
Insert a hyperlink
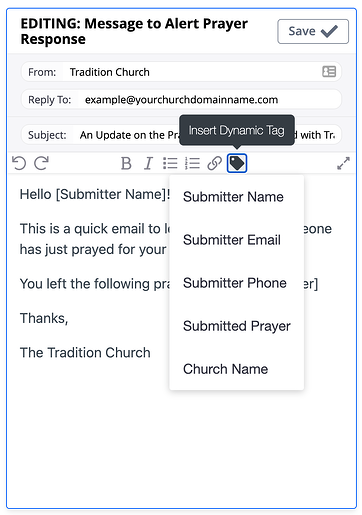click(214, 163)
